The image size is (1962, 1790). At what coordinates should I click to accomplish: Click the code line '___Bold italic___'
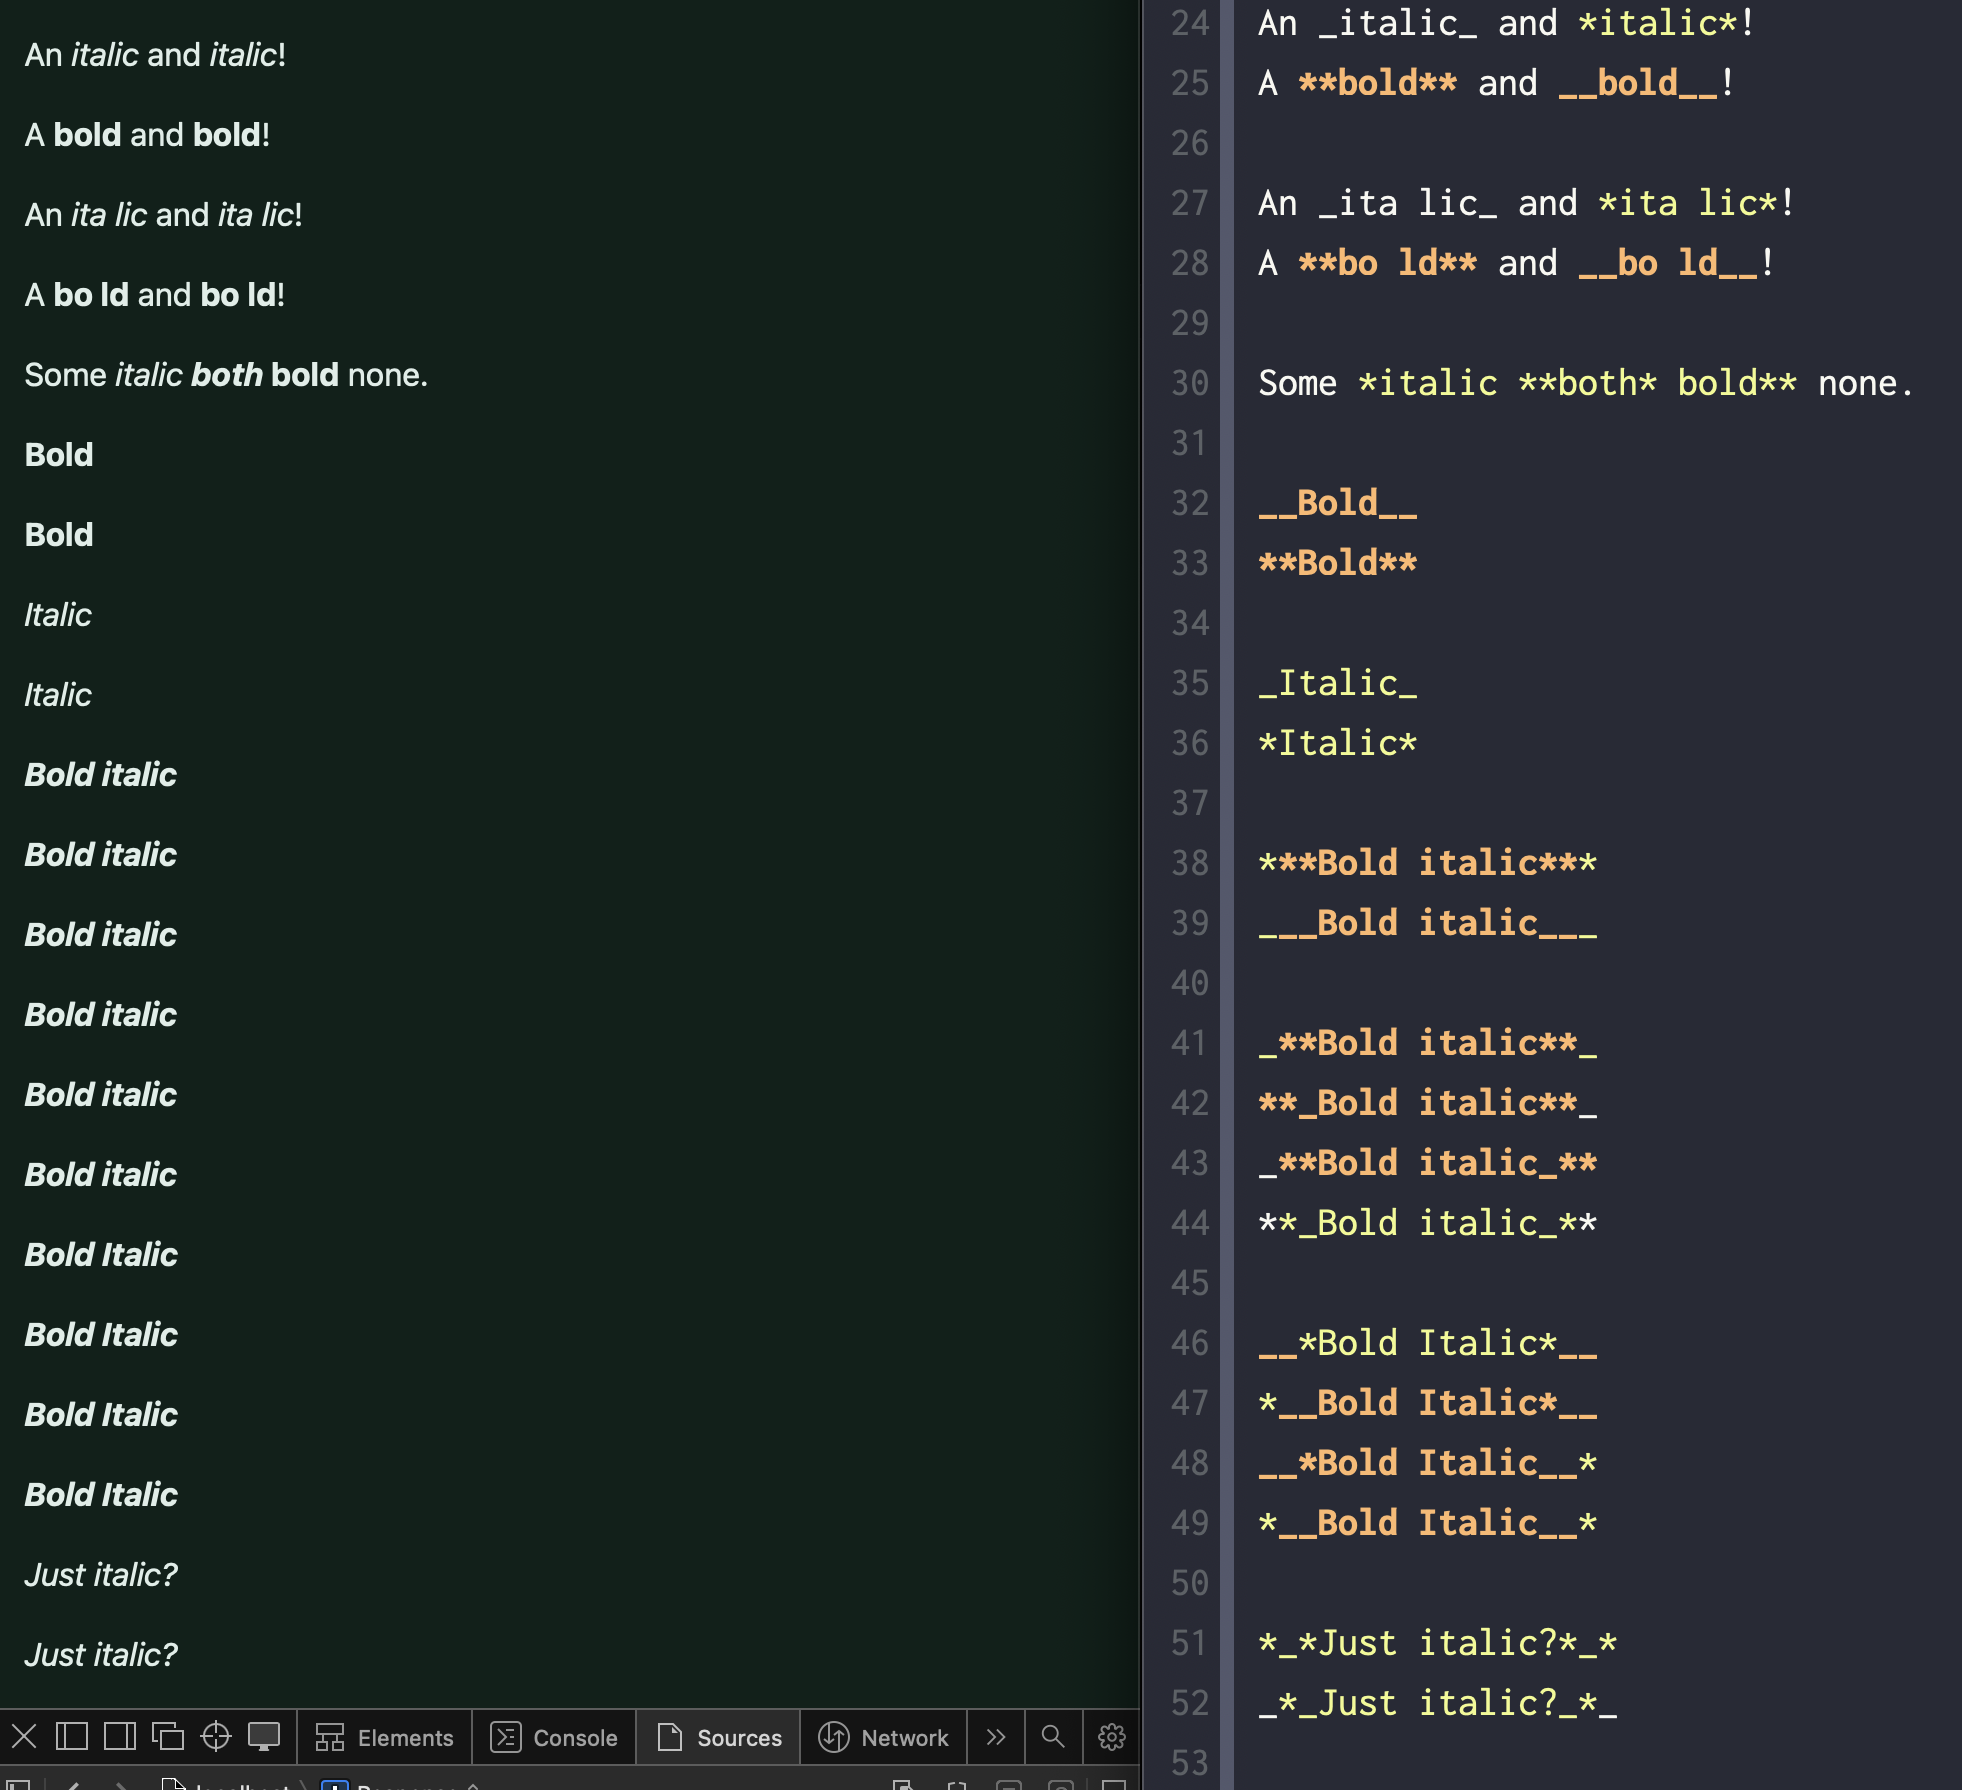tap(1428, 923)
